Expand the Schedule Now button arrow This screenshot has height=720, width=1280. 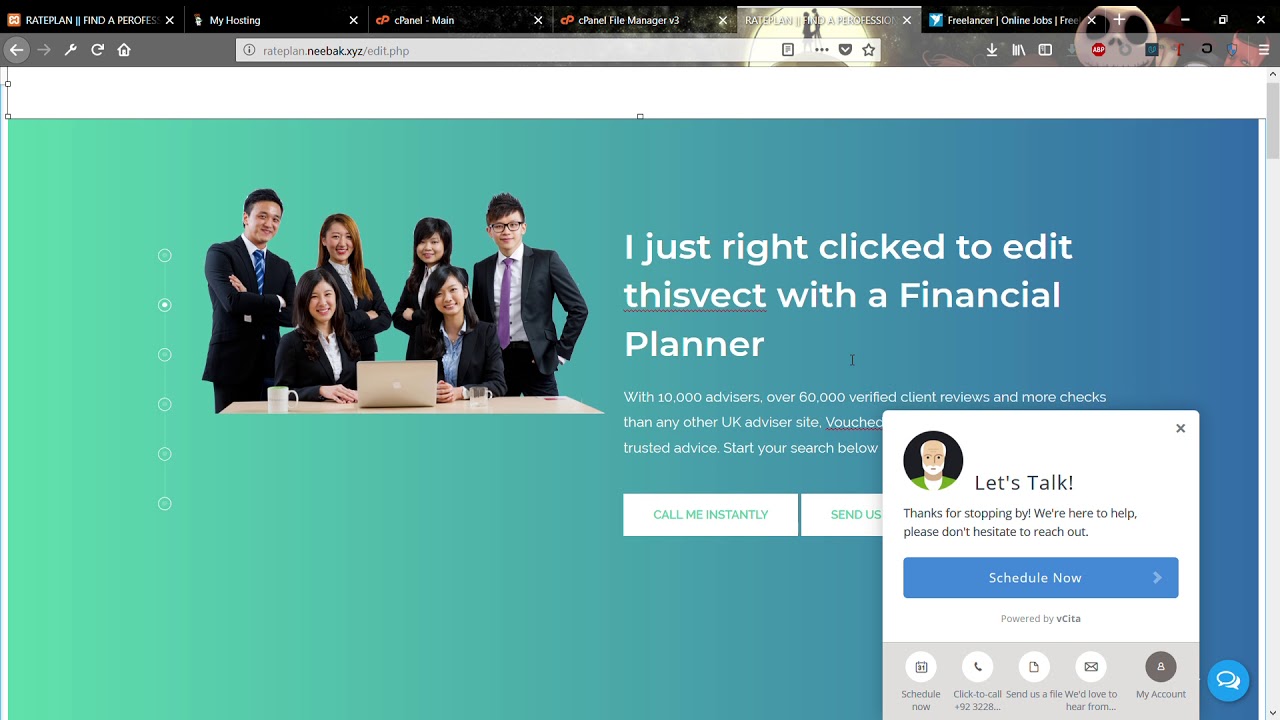pos(1157,578)
